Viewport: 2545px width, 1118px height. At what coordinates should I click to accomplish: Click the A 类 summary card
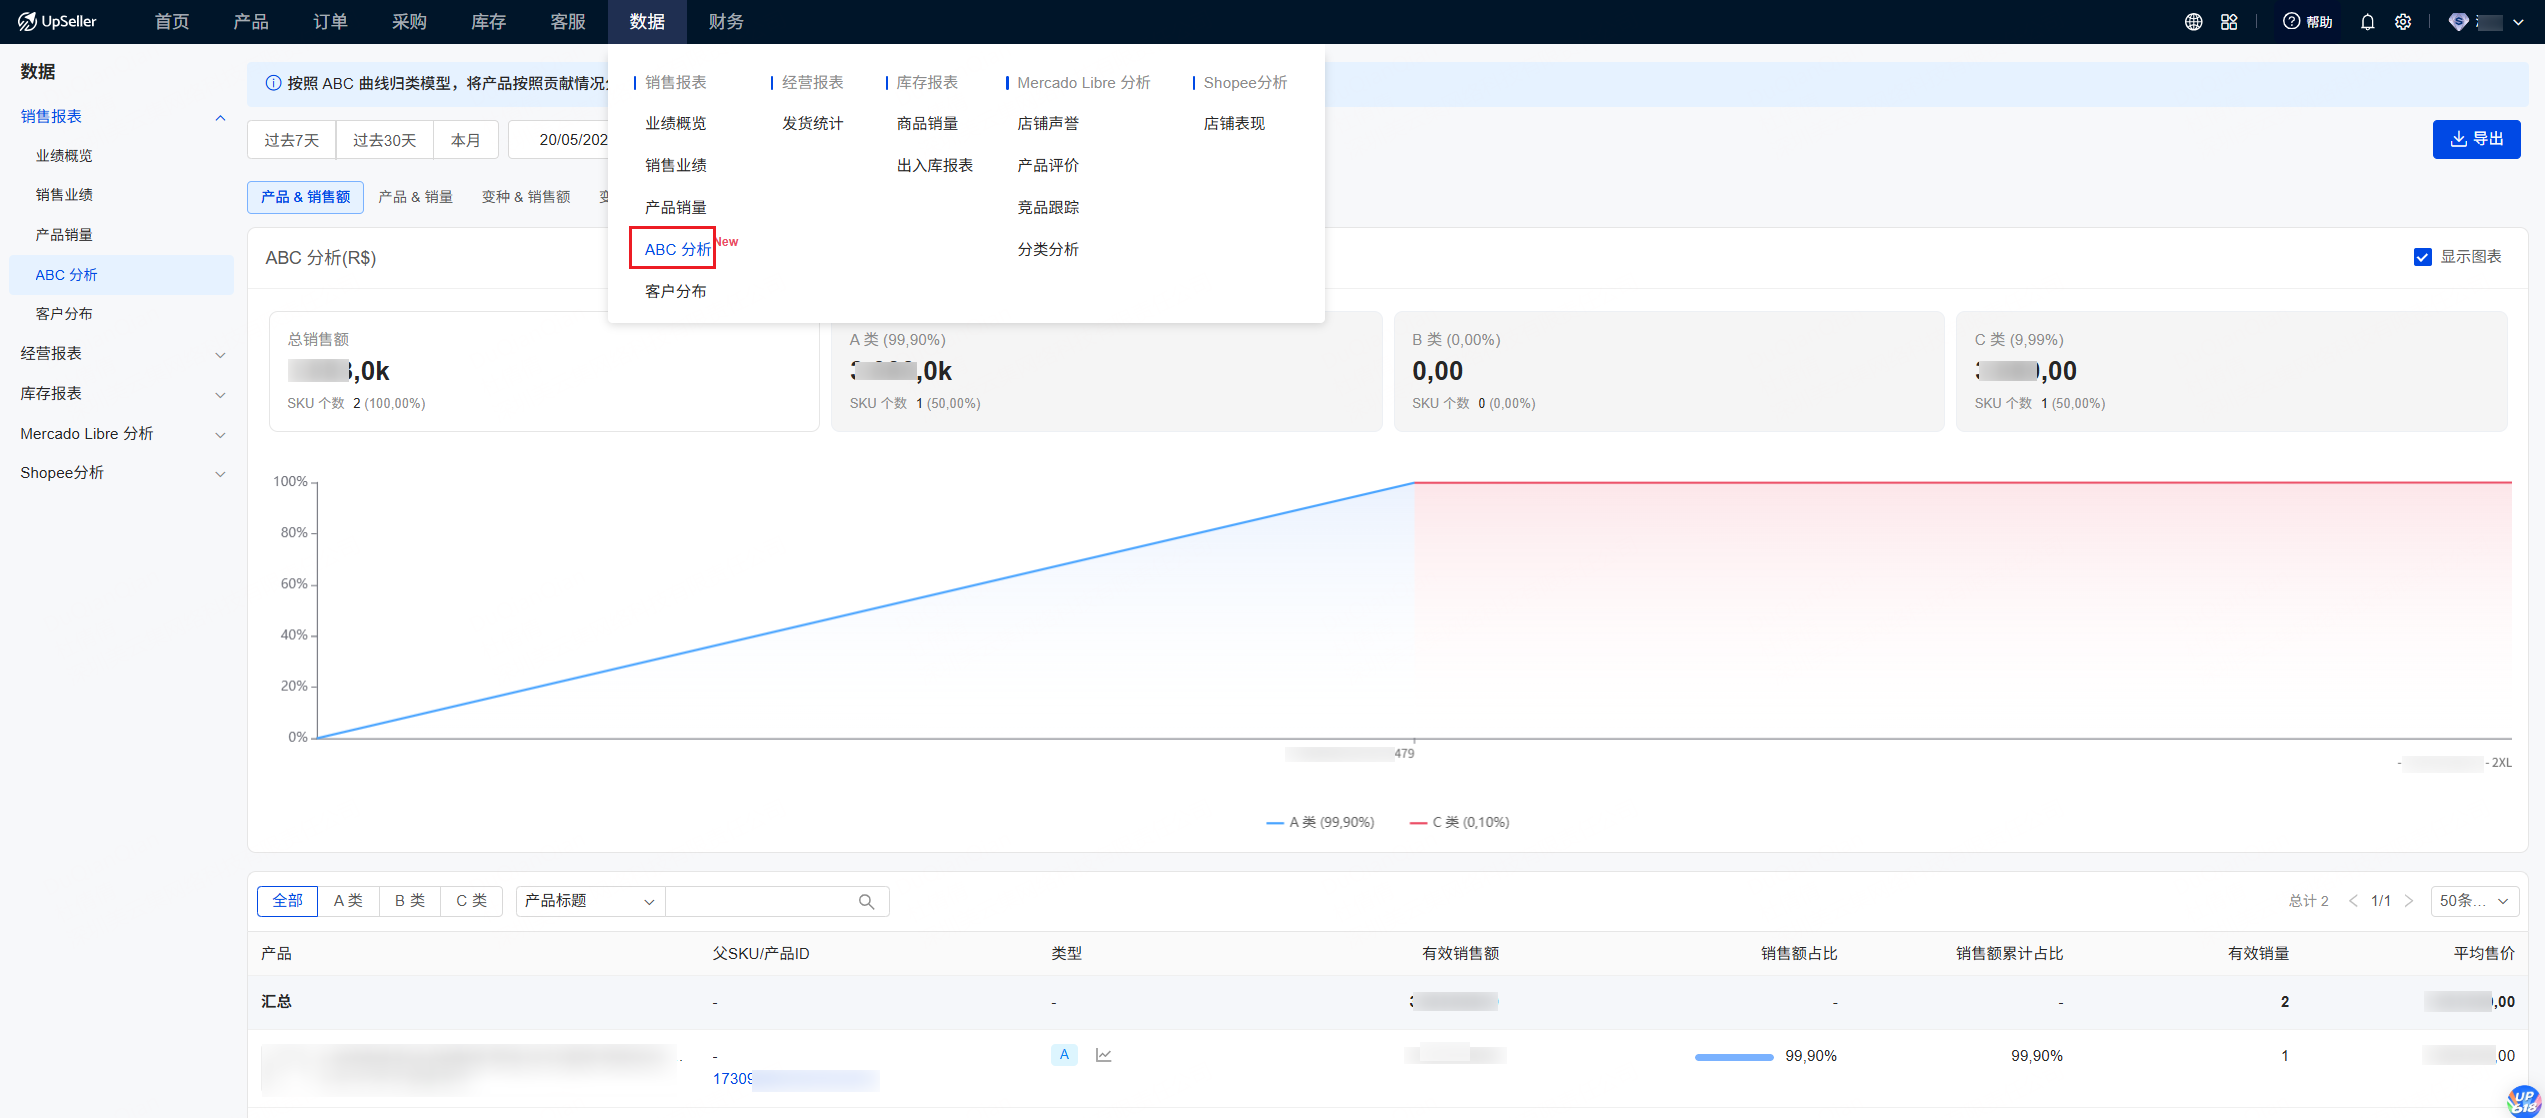click(1106, 371)
